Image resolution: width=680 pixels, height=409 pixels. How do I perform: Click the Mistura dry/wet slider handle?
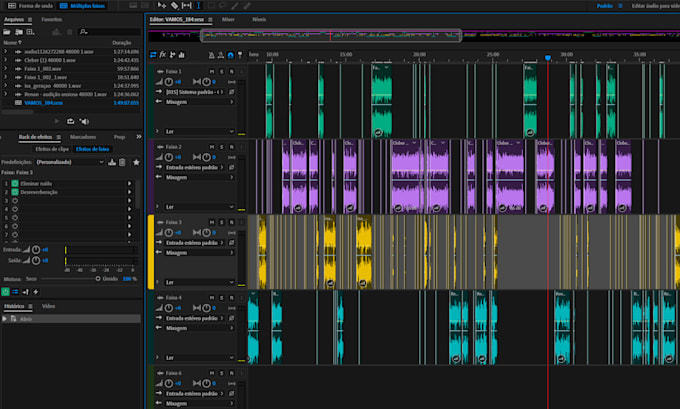[98, 279]
